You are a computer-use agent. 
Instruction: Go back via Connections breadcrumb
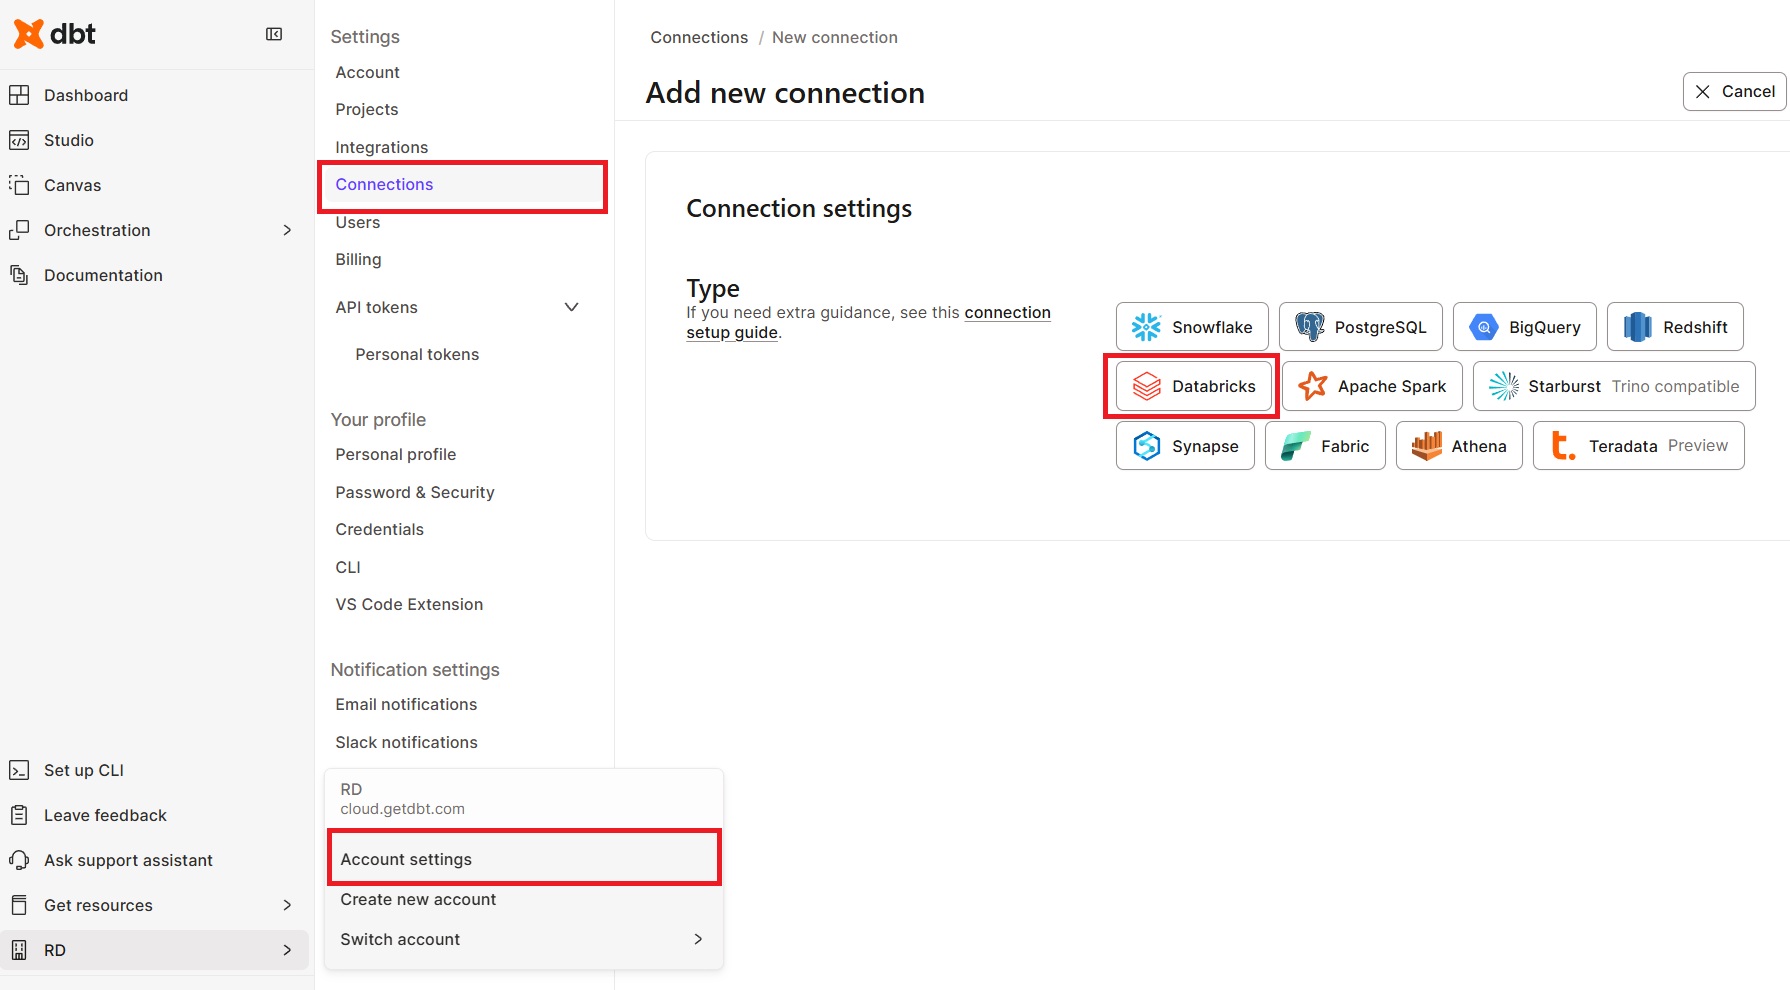[x=698, y=37]
